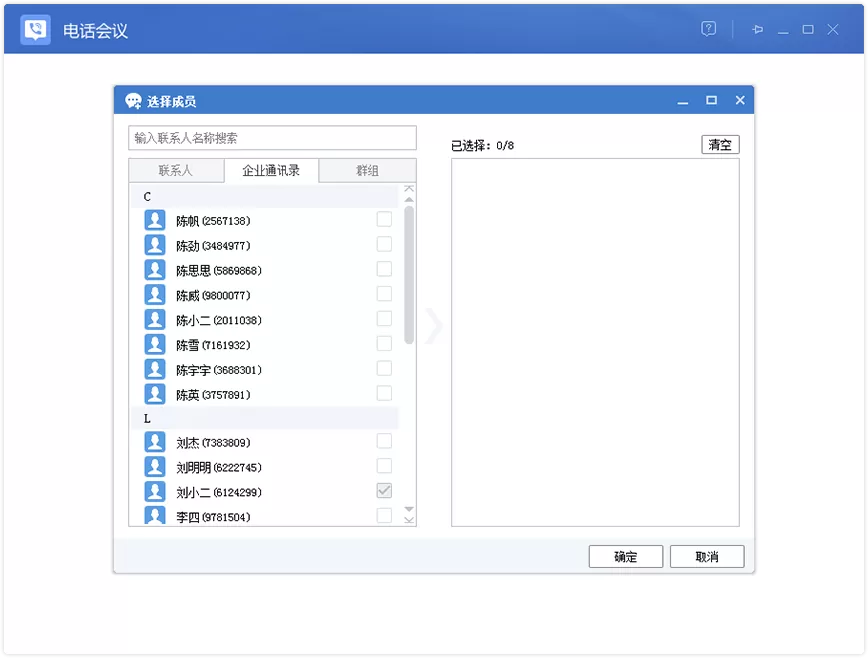Image resolution: width=868 pixels, height=658 pixels.
Task: Click the avatar icon of 刘小二
Action: click(x=155, y=491)
